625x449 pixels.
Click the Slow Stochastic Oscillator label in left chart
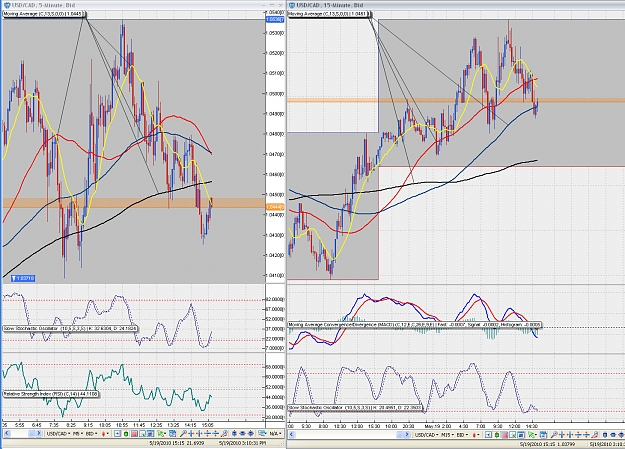(x=70, y=329)
